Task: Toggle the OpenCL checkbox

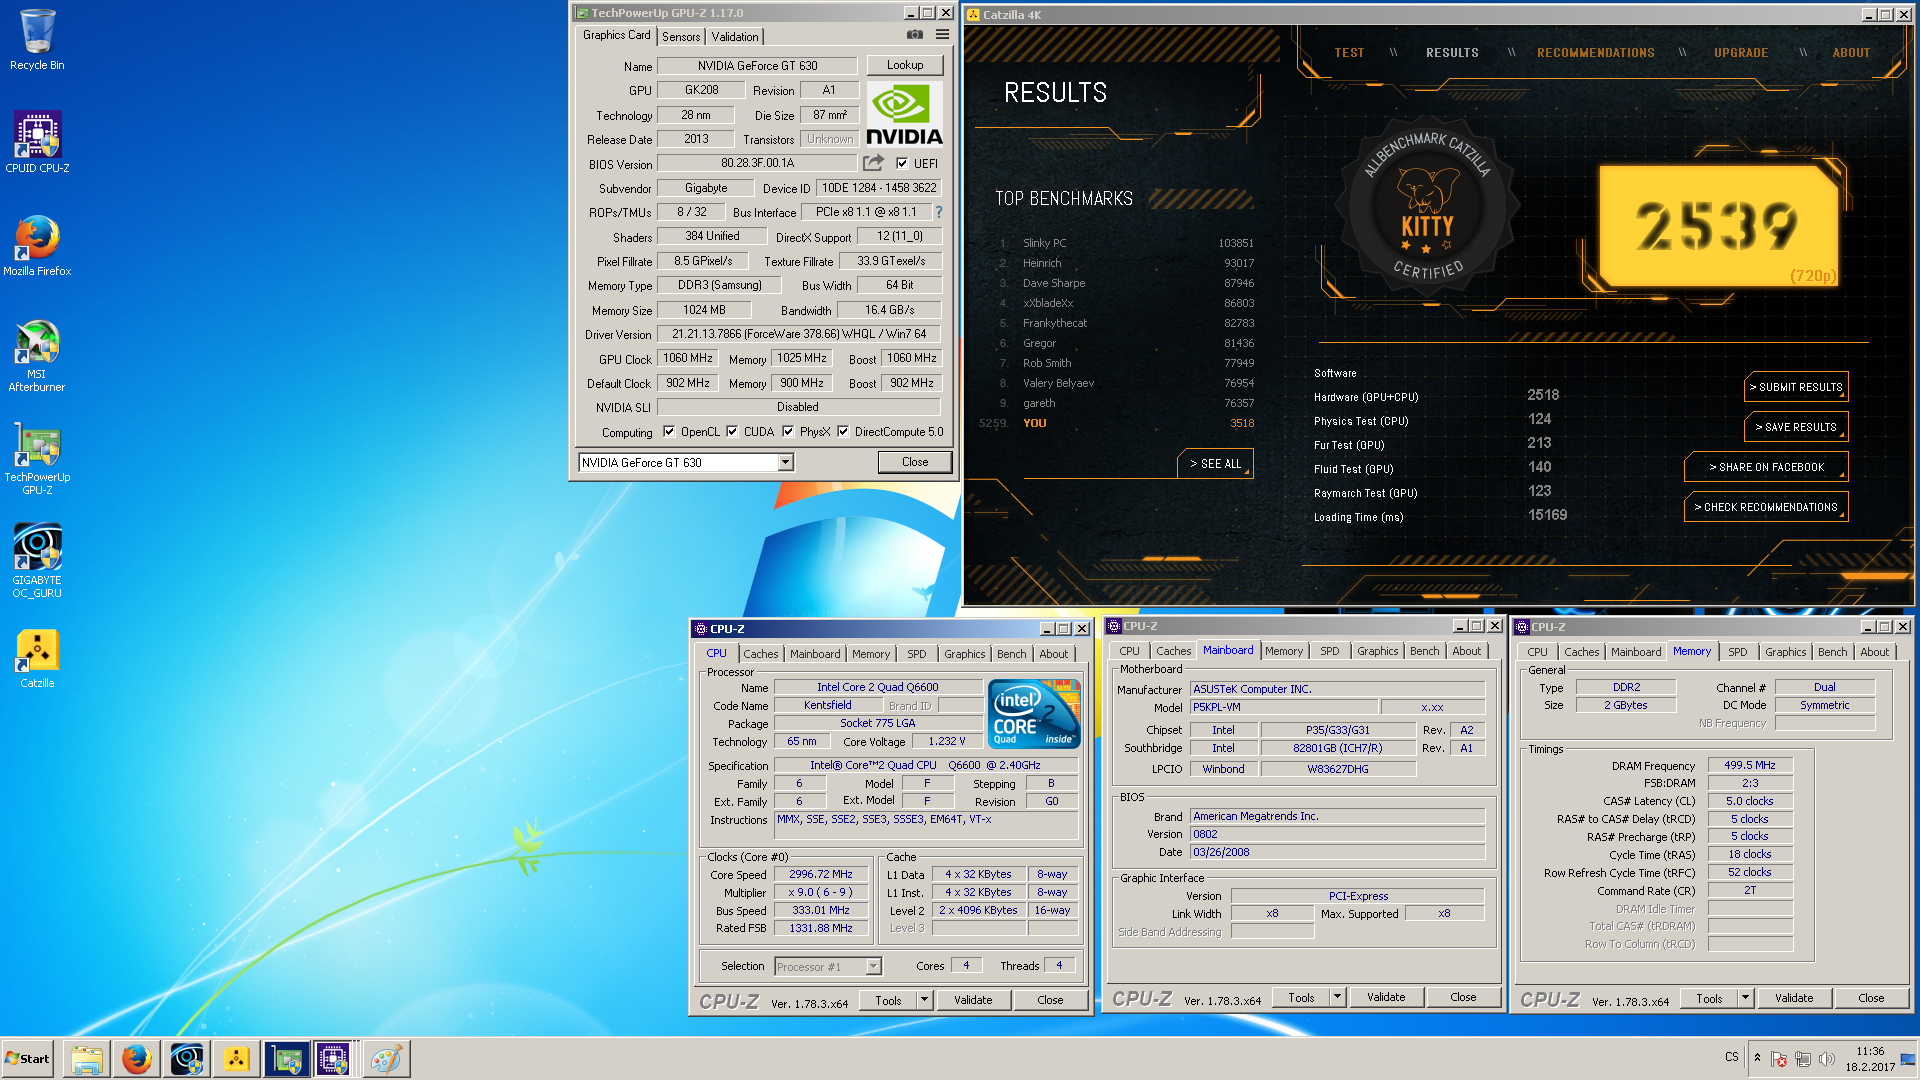Action: (669, 432)
